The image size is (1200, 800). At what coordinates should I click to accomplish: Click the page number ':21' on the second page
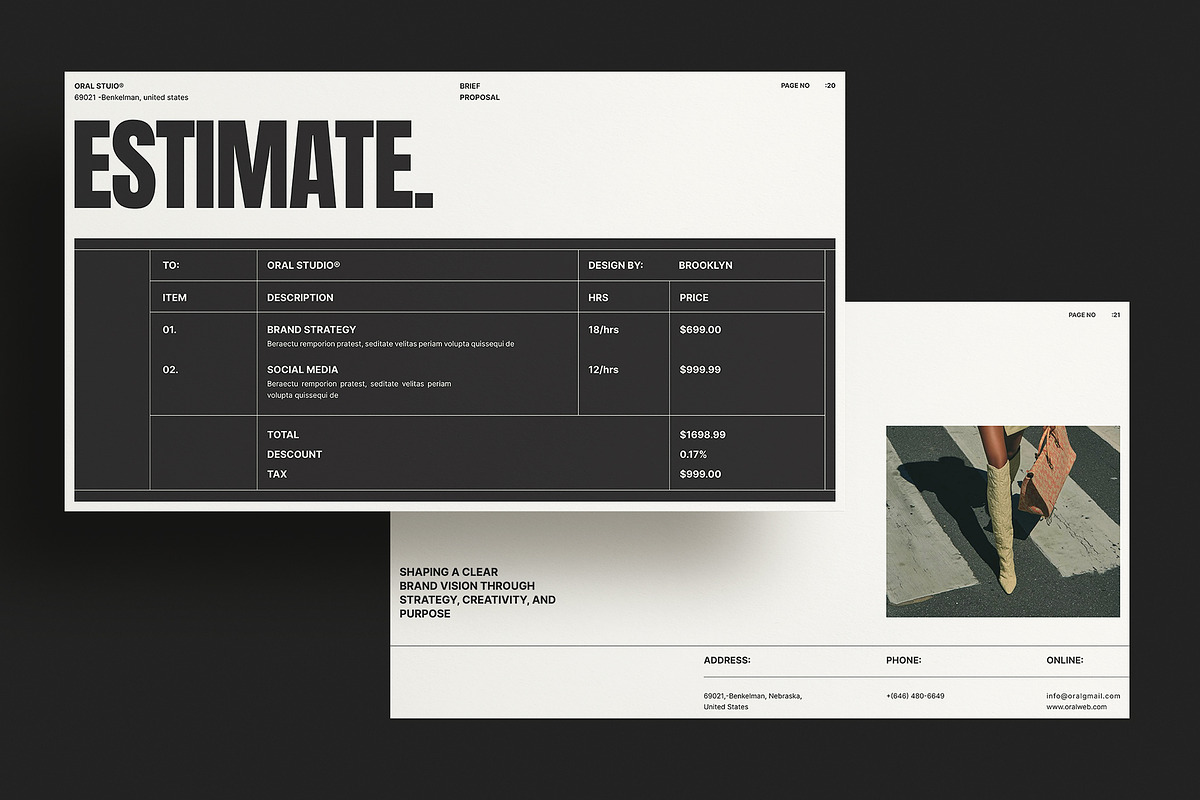coord(1116,315)
